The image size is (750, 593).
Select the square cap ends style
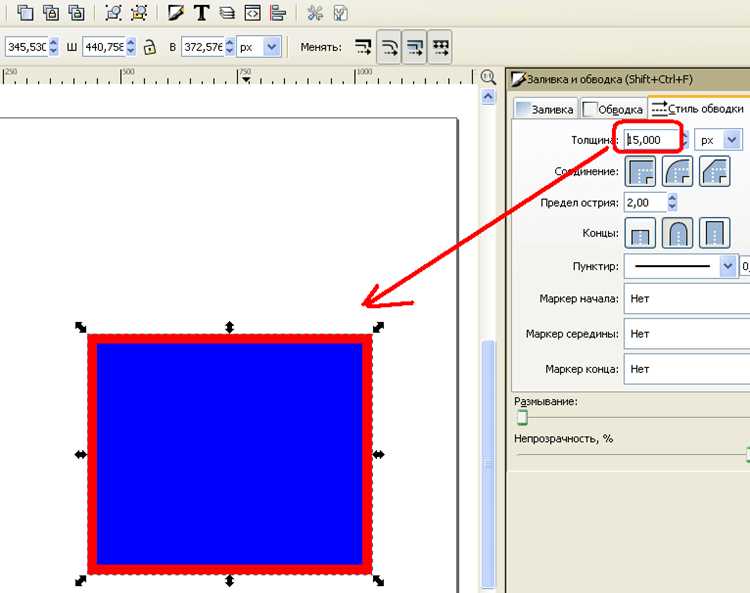(715, 233)
